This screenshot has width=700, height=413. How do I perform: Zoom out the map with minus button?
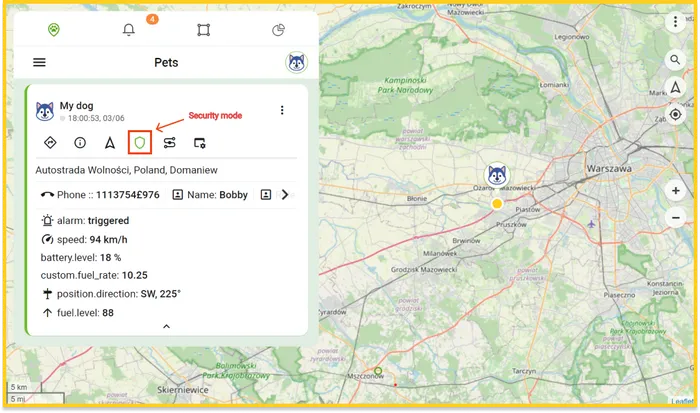[x=675, y=217]
